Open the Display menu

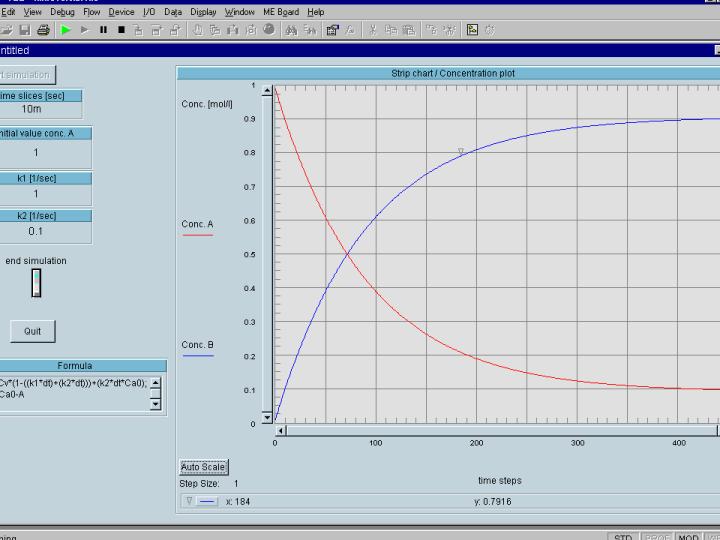(203, 12)
